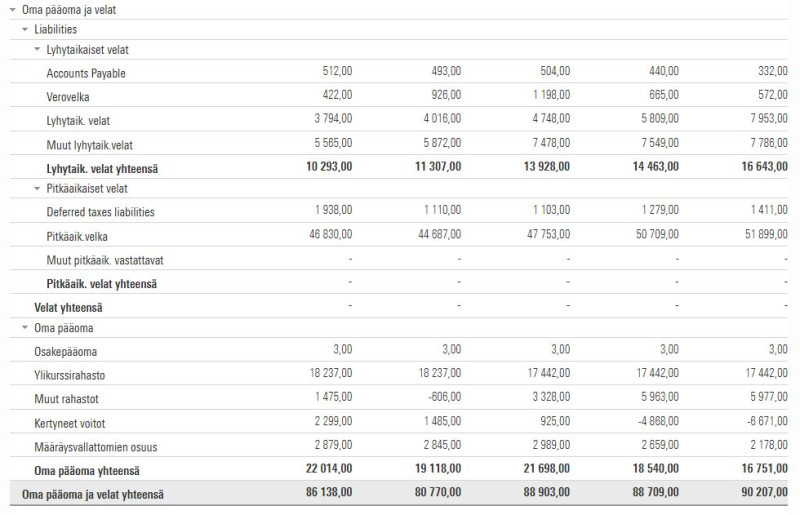800x515 pixels.
Task: Select Deferred taxes liabilities row
Action: pos(398,211)
